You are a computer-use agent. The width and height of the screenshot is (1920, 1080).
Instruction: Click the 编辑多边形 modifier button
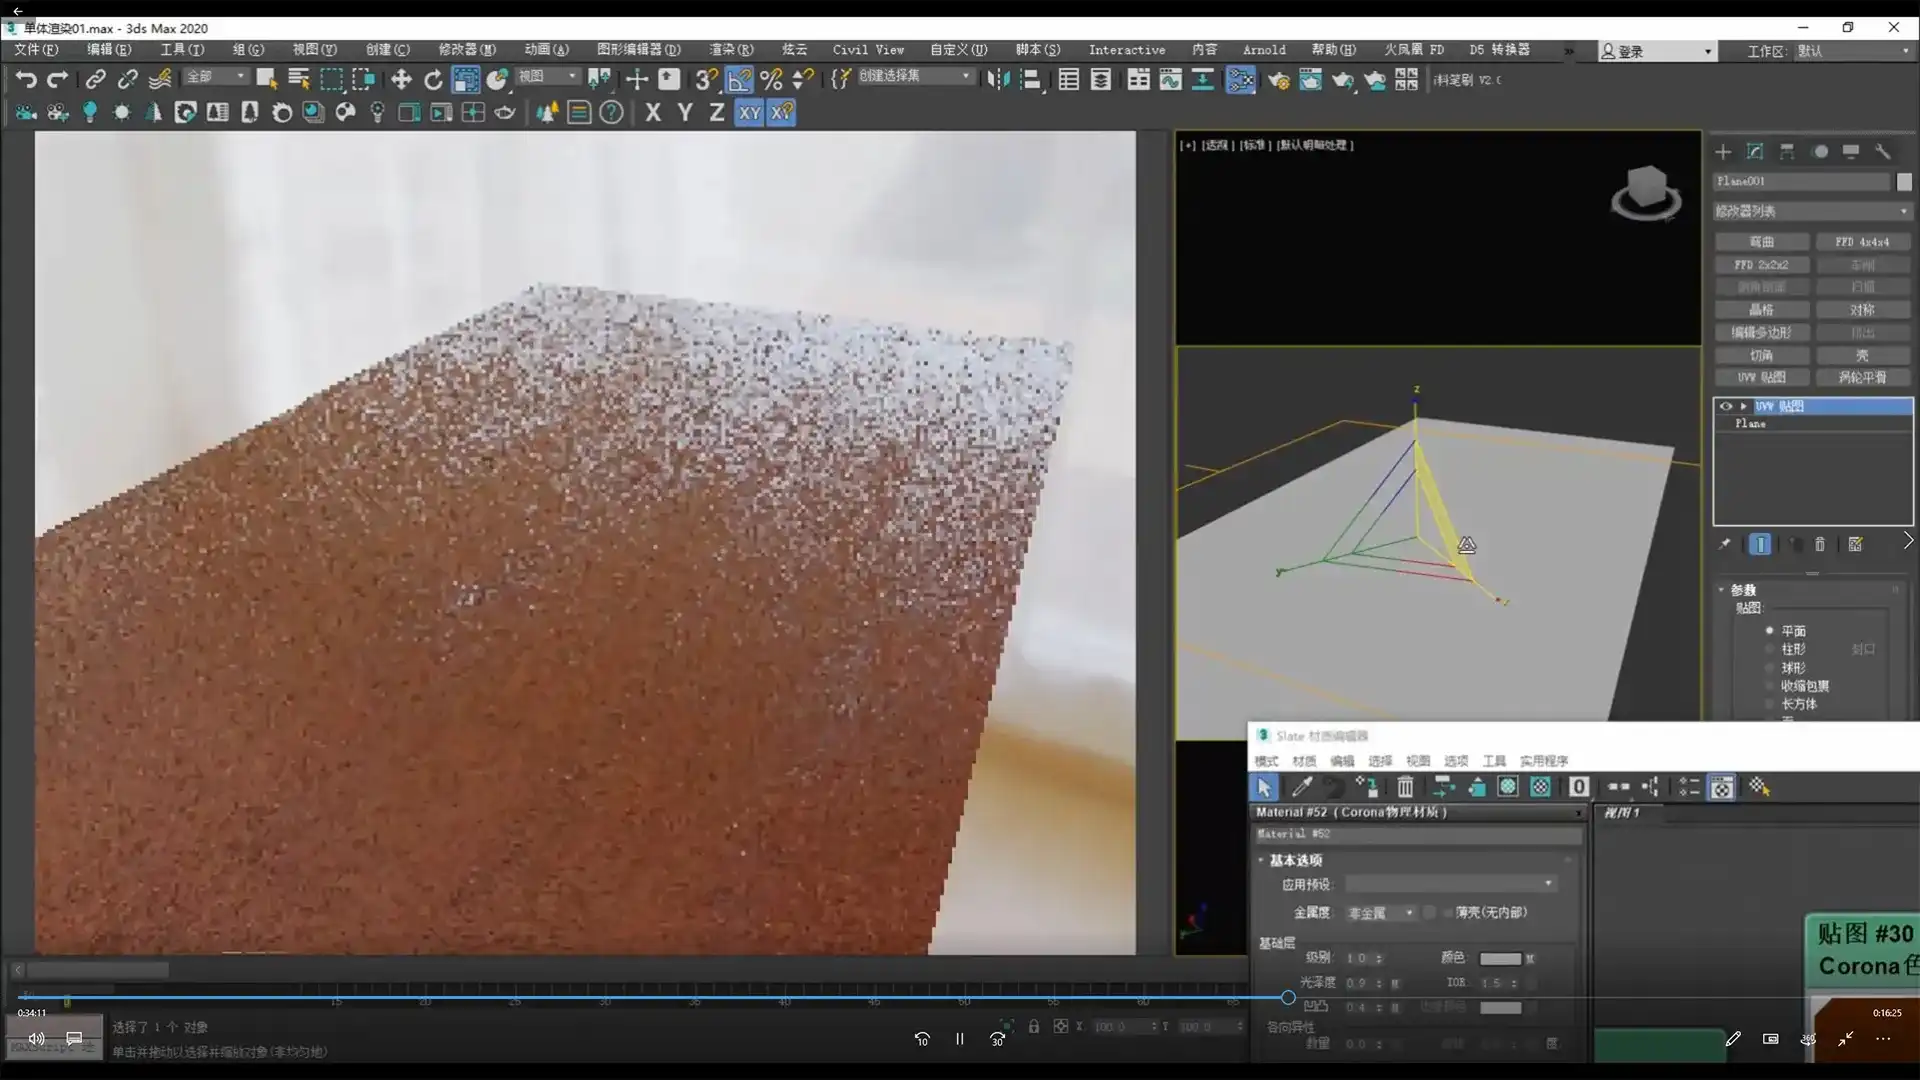point(1761,332)
